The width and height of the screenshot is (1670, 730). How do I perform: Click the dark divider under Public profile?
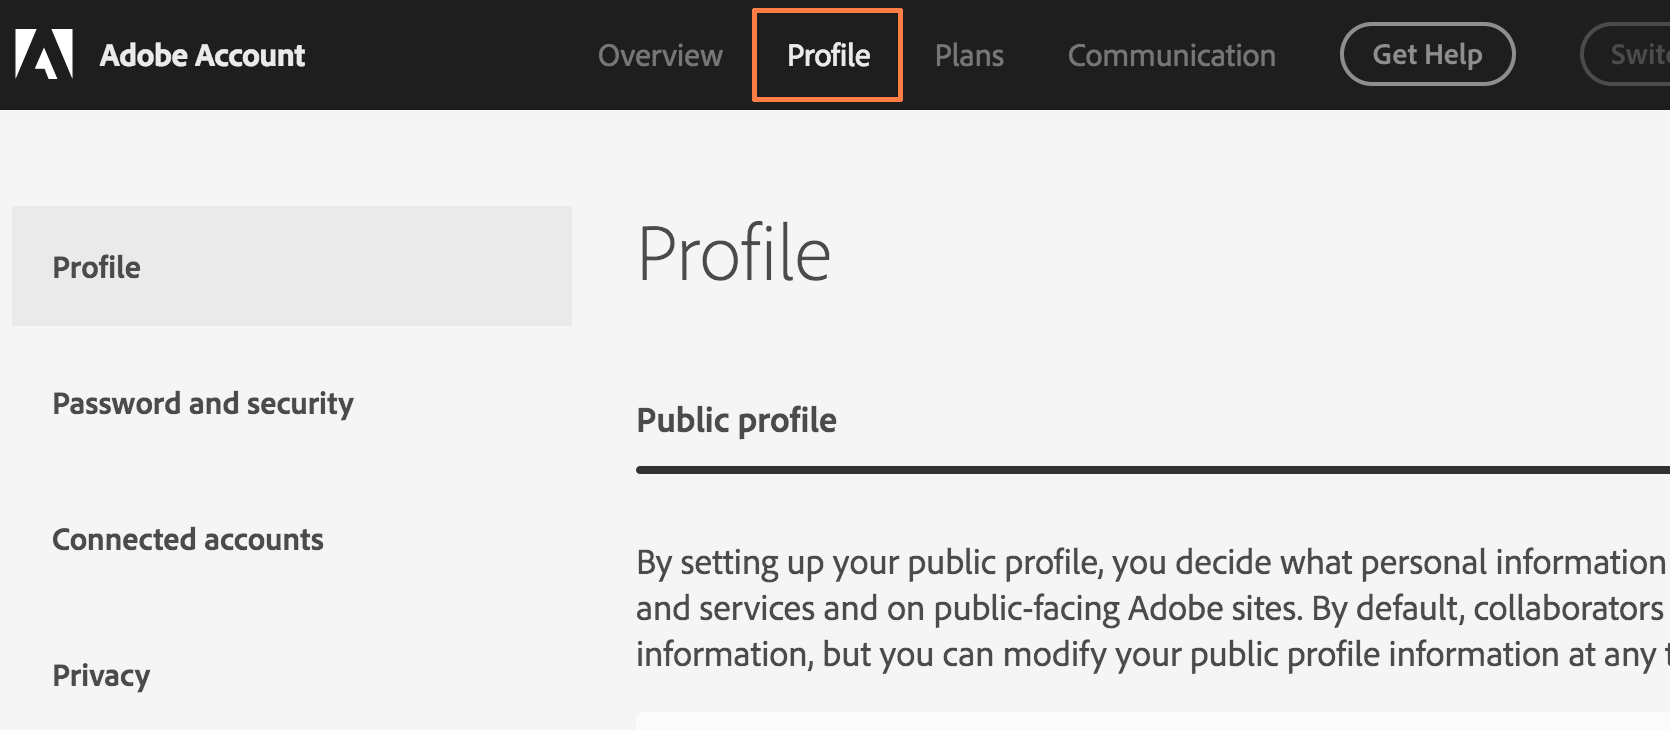coord(1153,469)
